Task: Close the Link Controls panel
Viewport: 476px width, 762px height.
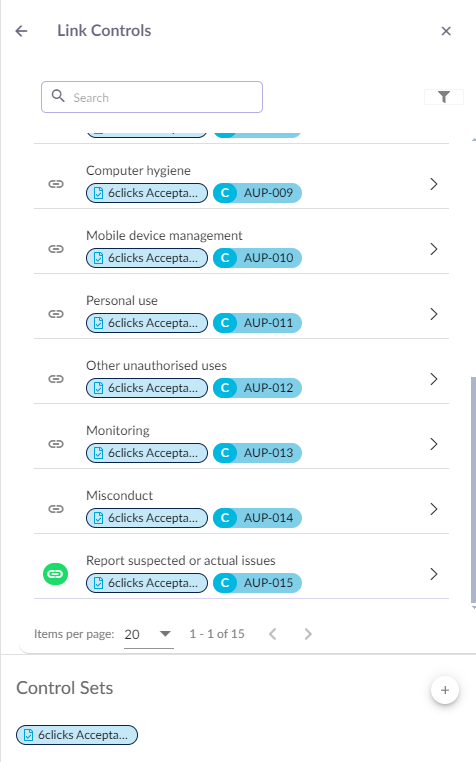Action: (446, 31)
